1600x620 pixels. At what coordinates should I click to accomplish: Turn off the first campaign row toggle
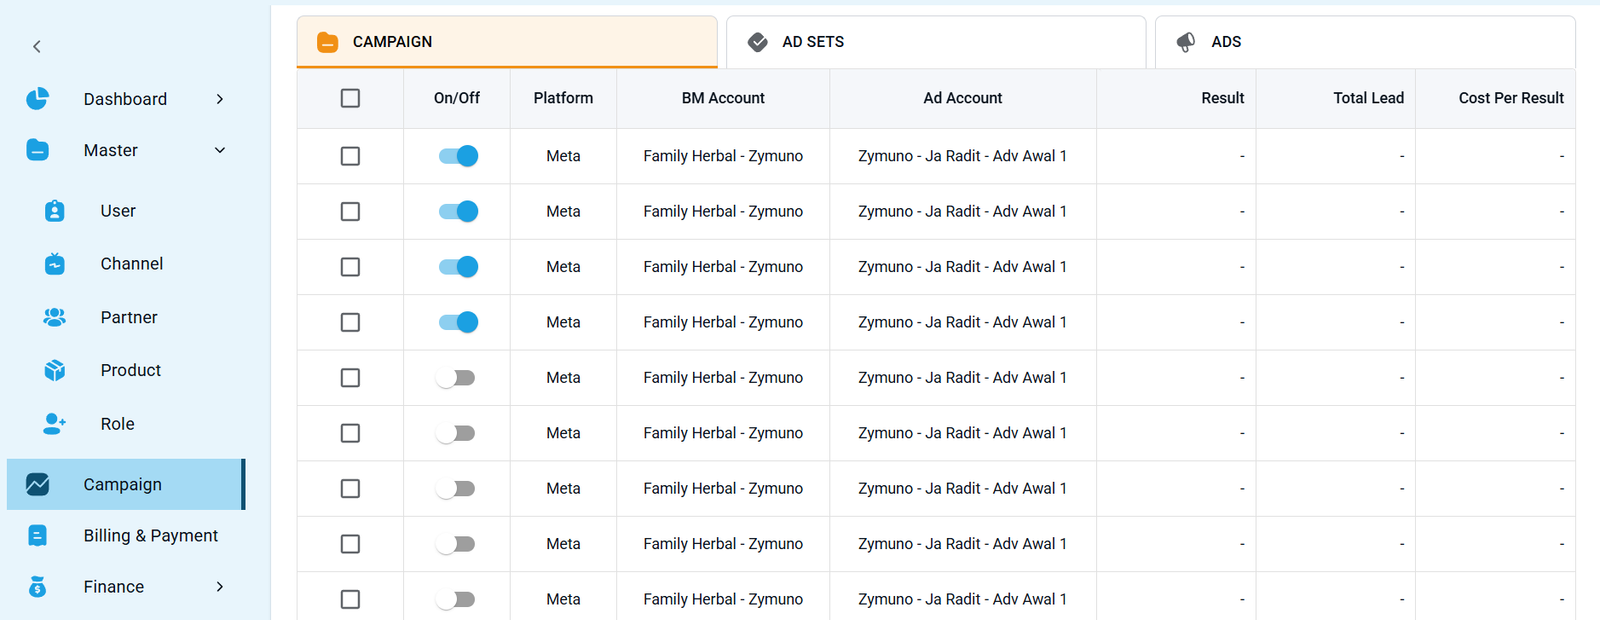tap(458, 156)
